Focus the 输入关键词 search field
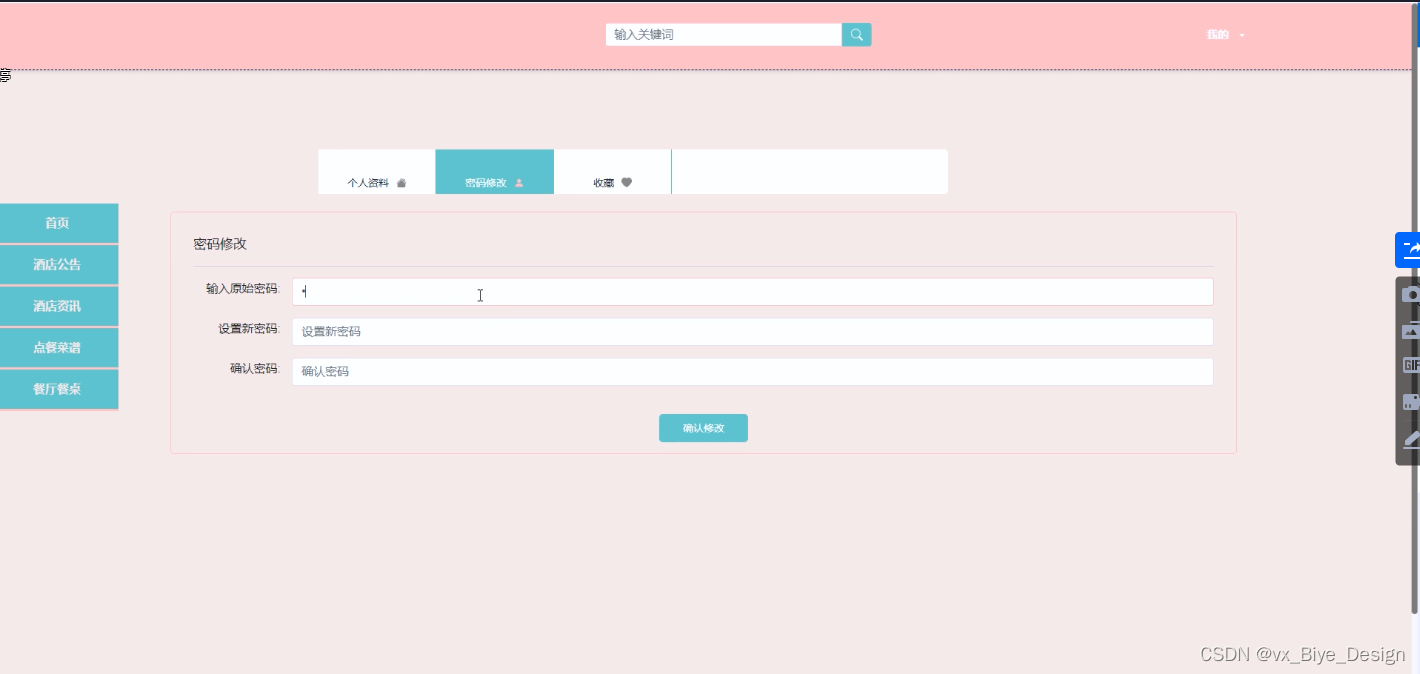The height and width of the screenshot is (674, 1420). point(724,35)
